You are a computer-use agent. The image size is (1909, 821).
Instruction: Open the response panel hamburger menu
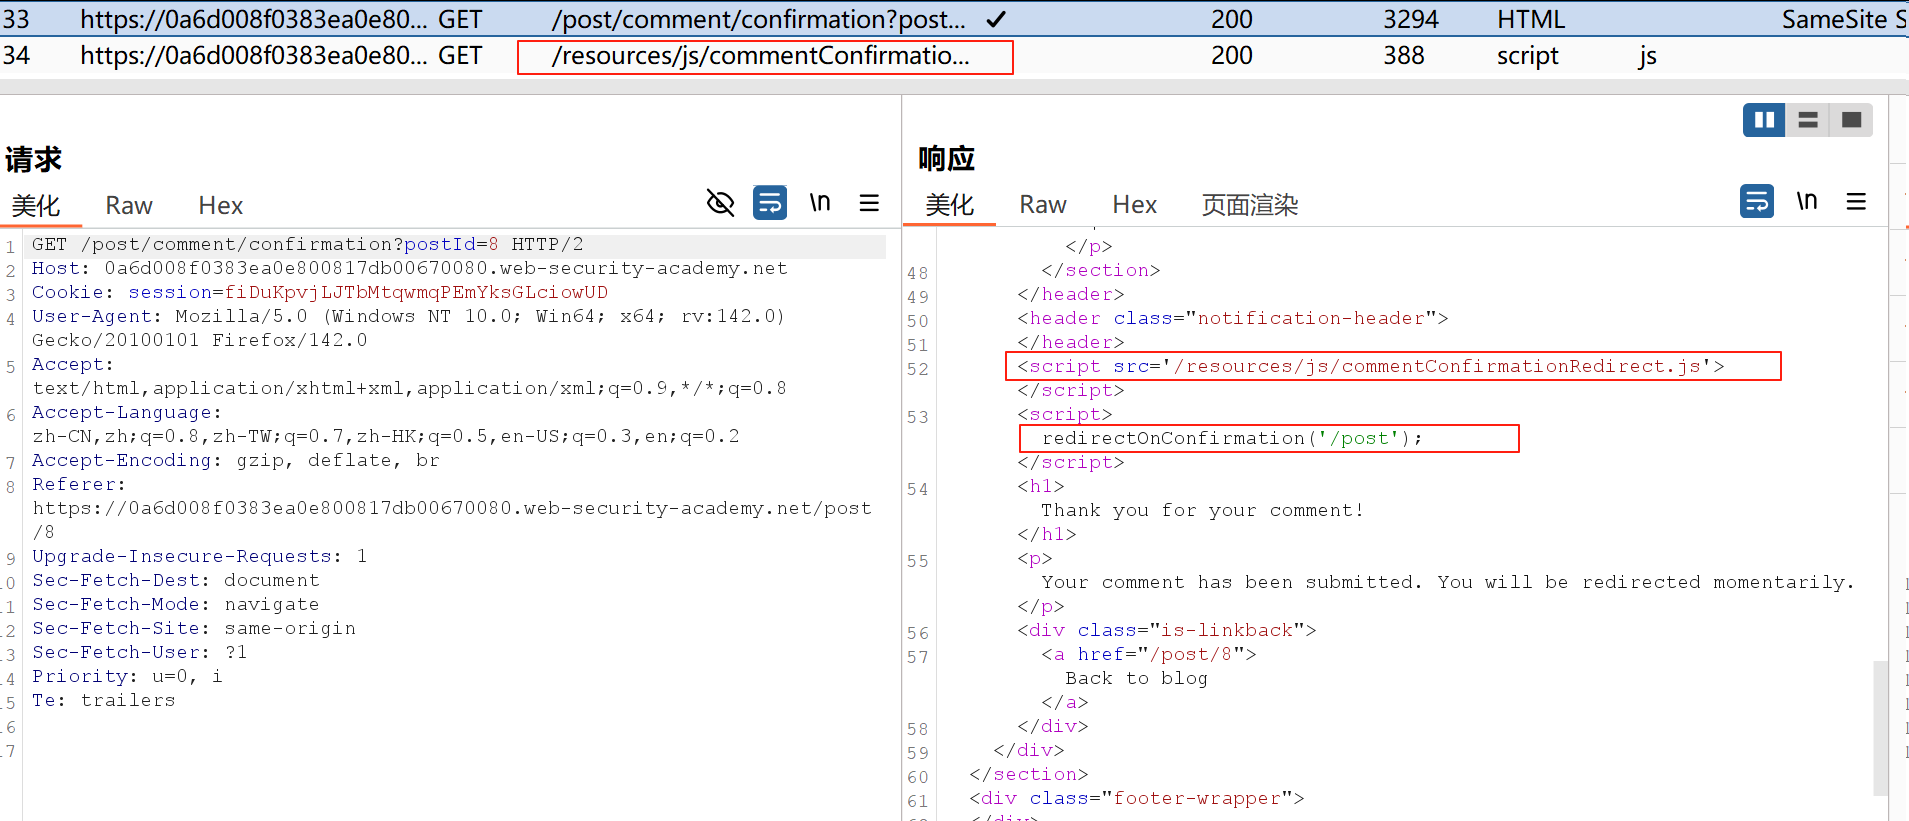(x=1856, y=201)
